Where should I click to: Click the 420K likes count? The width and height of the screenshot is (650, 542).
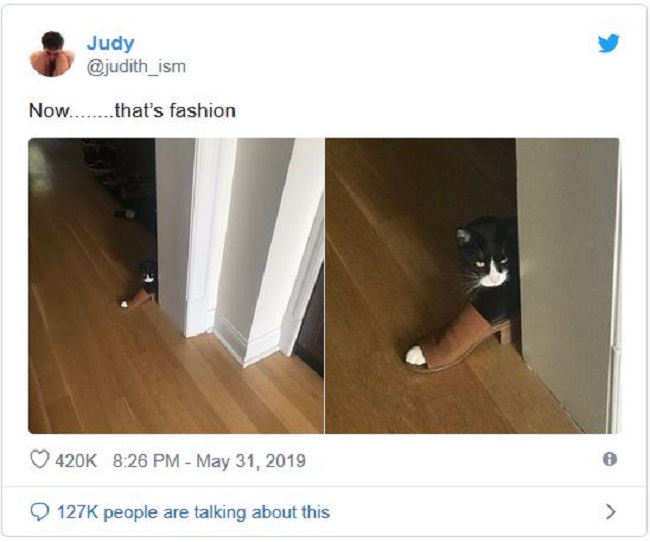point(76,460)
